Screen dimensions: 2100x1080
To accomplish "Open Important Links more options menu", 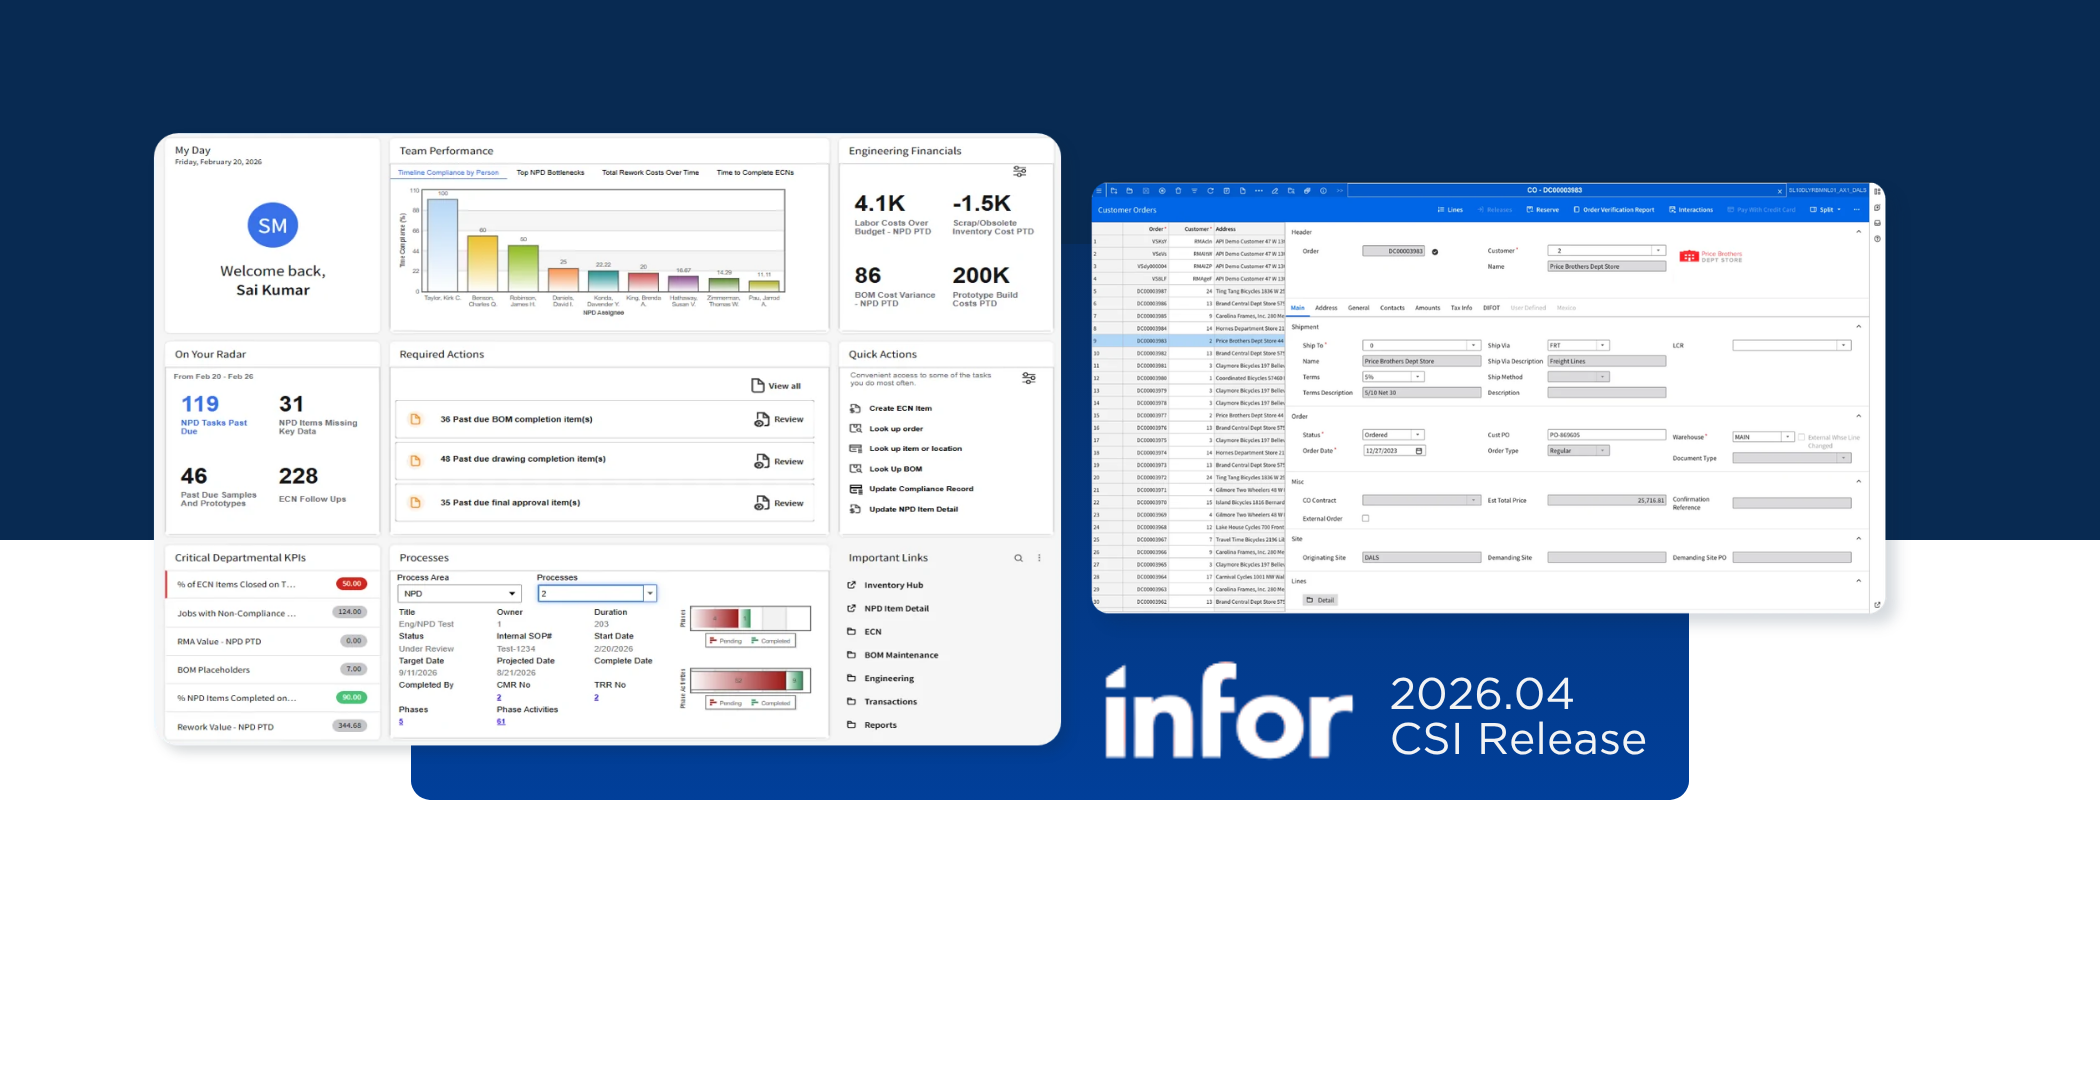I will point(1039,558).
